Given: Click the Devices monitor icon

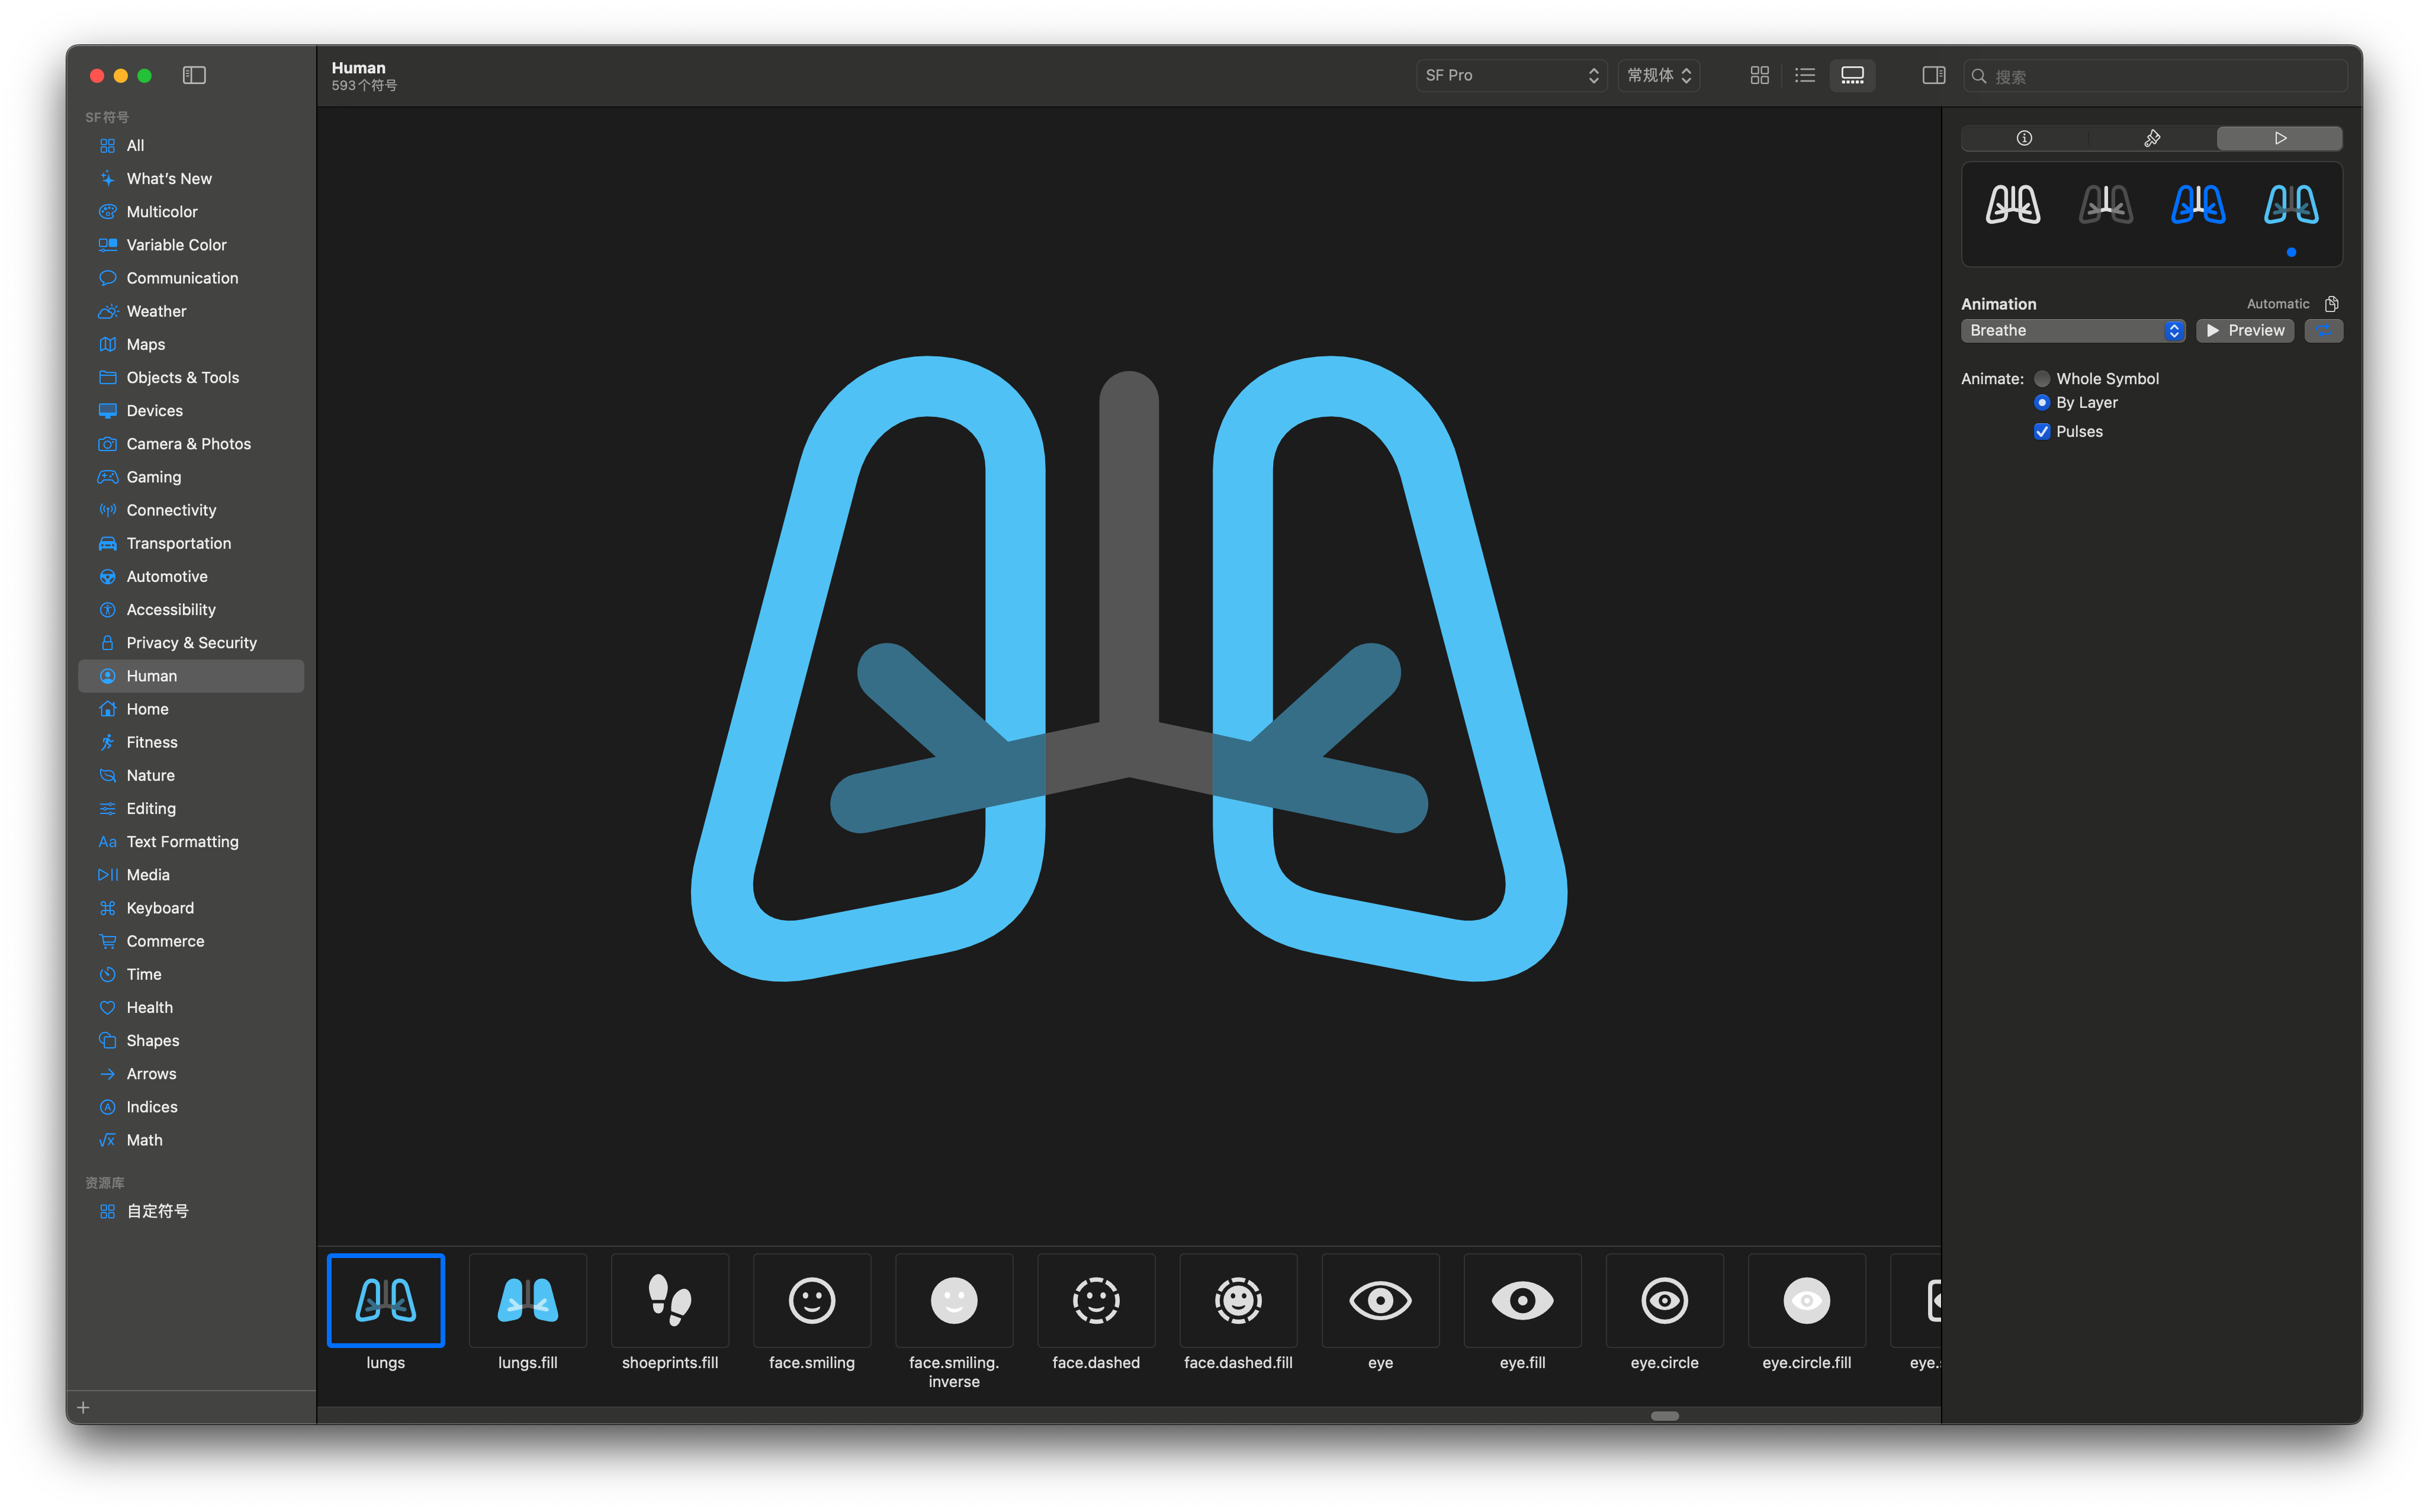Looking at the screenshot, I should pos(107,411).
